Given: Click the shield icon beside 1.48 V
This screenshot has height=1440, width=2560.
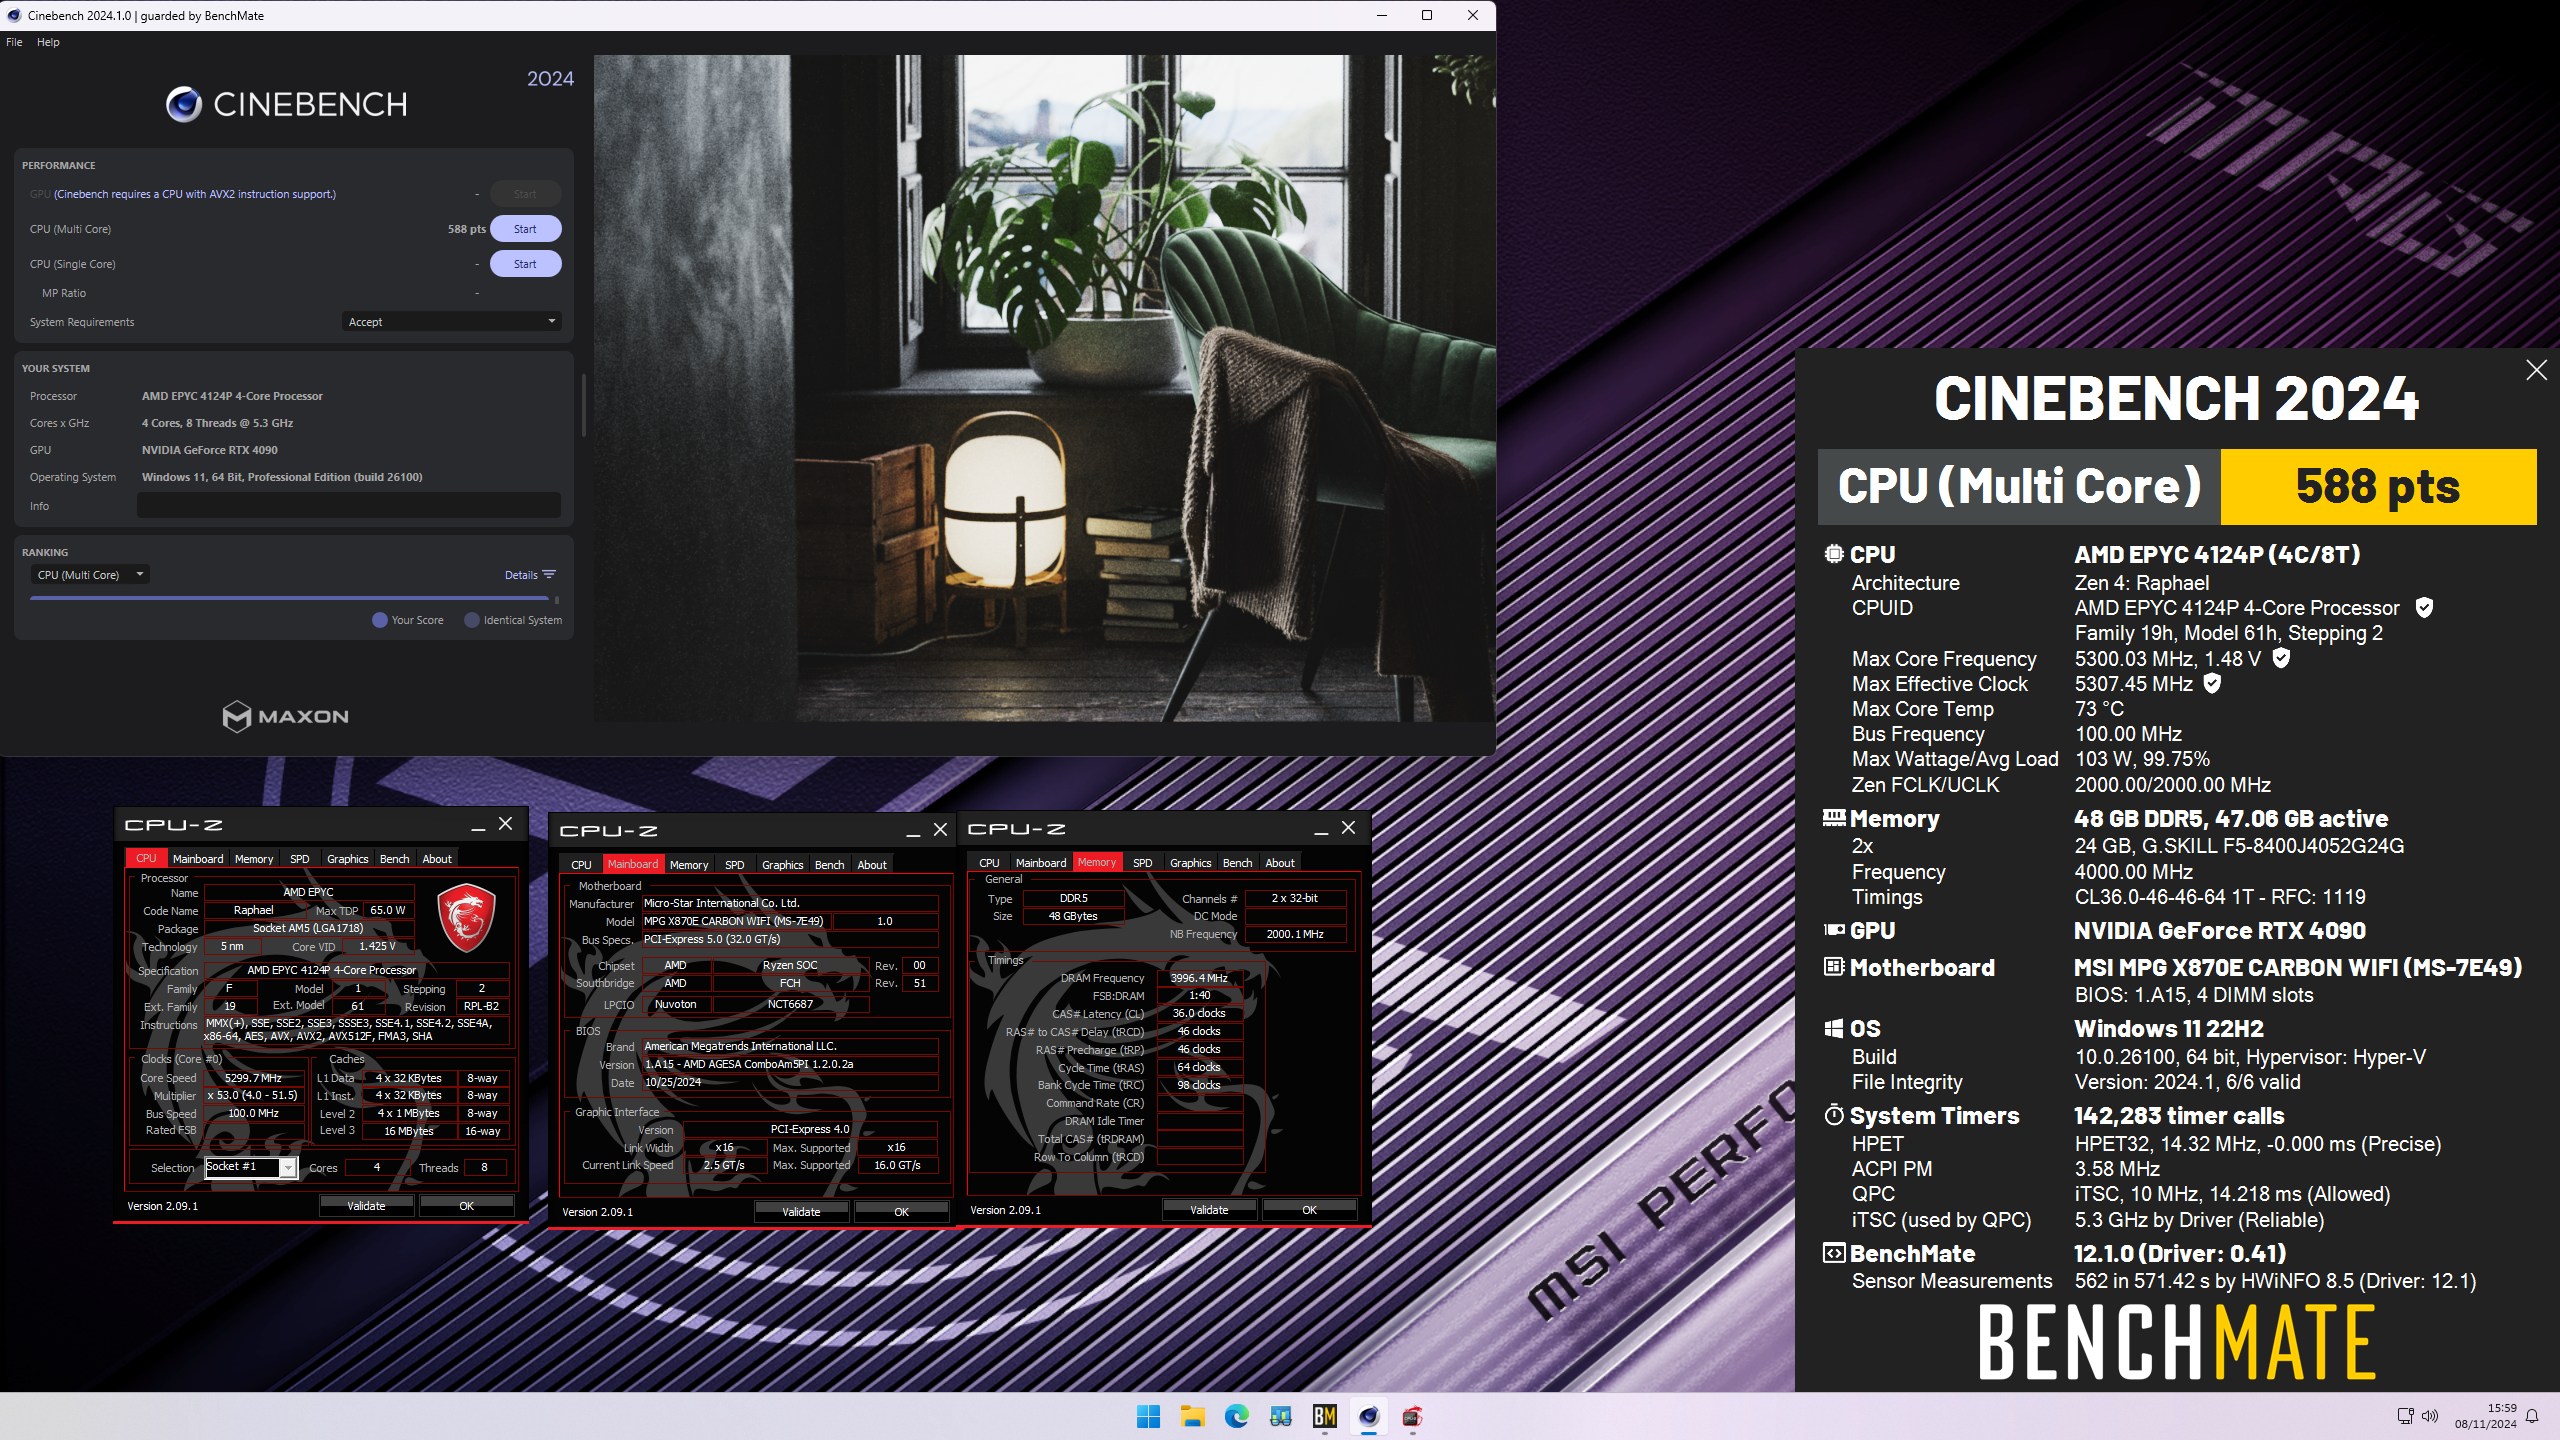Looking at the screenshot, I should click(2281, 658).
